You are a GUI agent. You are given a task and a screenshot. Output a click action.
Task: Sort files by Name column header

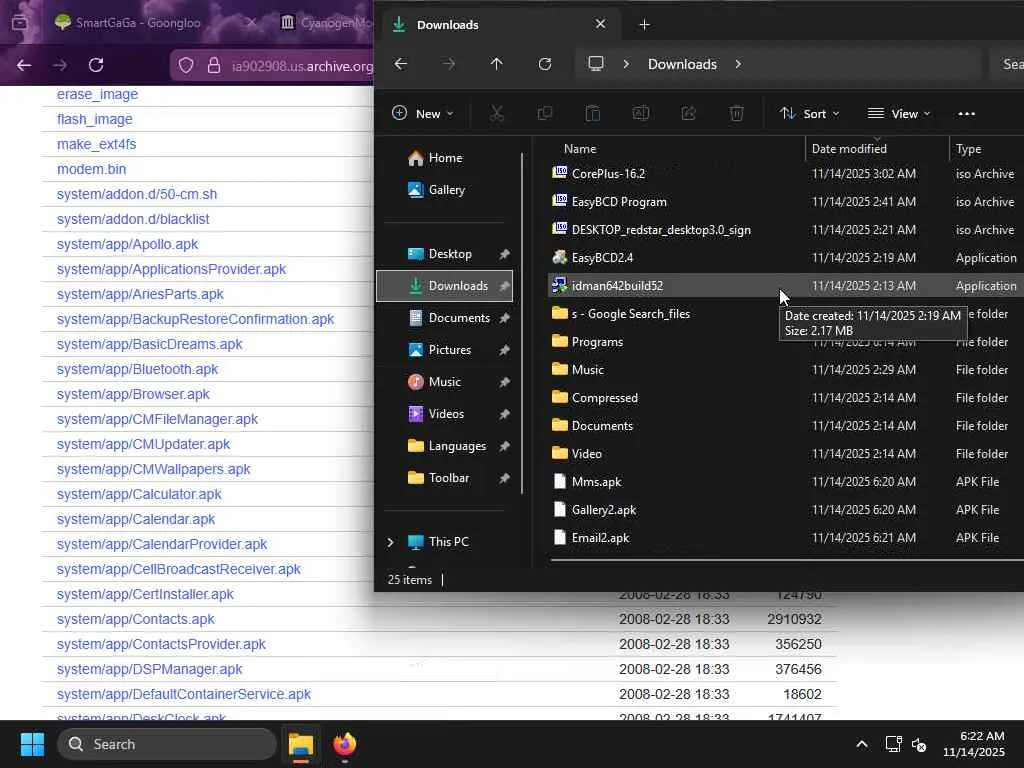[x=676, y=149]
